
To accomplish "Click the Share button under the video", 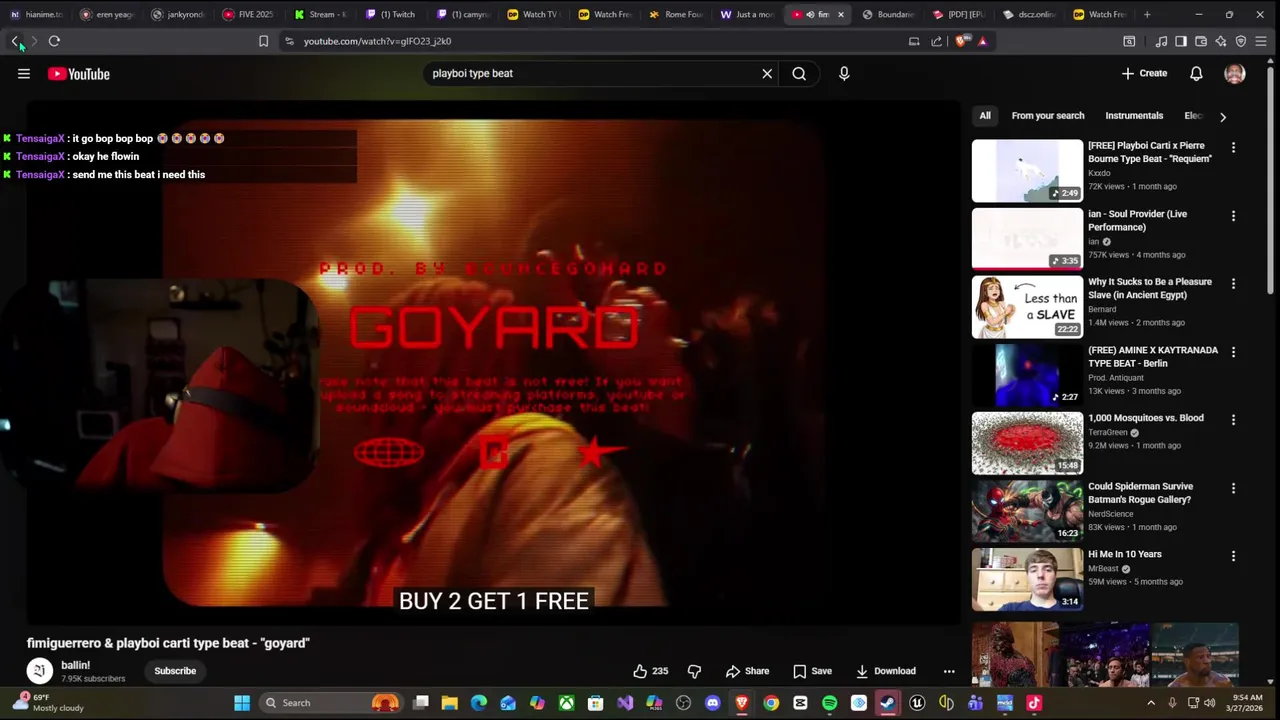I will pos(747,671).
